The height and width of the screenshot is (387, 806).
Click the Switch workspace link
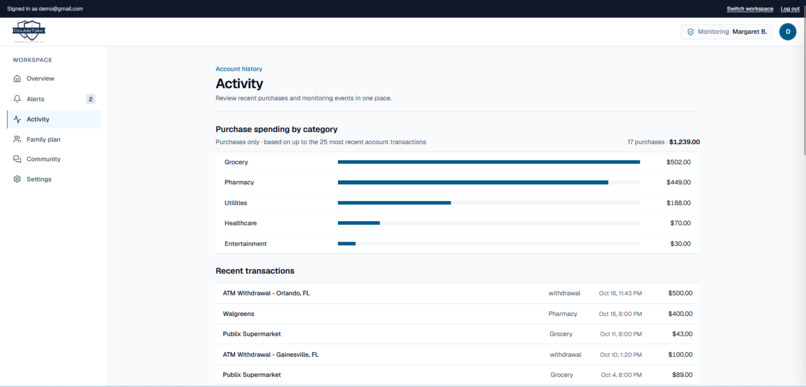click(x=749, y=9)
